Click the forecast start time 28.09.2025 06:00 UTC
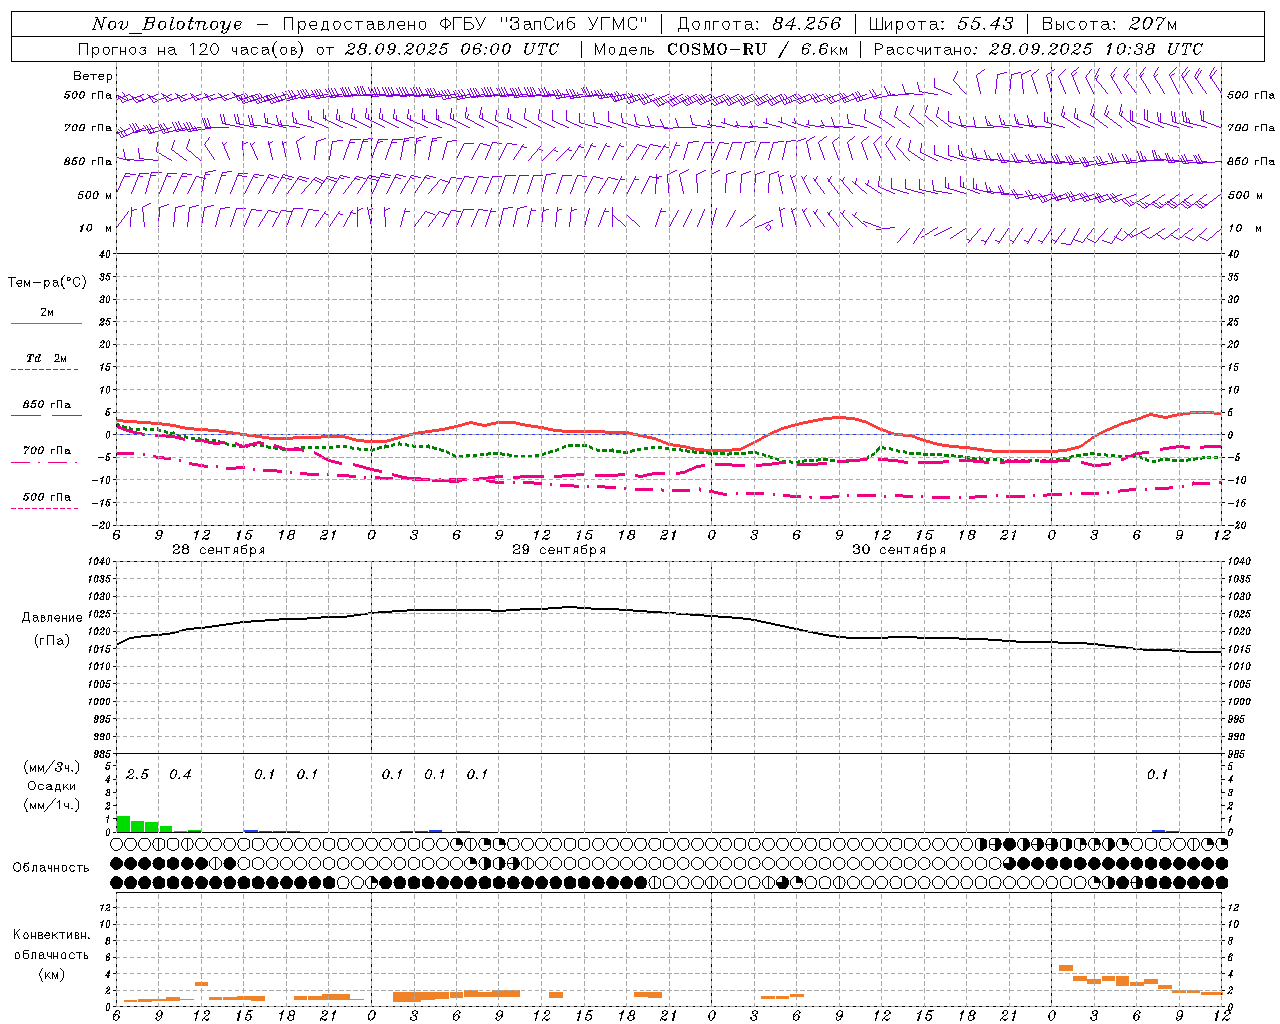The image size is (1280, 1024). point(452,49)
